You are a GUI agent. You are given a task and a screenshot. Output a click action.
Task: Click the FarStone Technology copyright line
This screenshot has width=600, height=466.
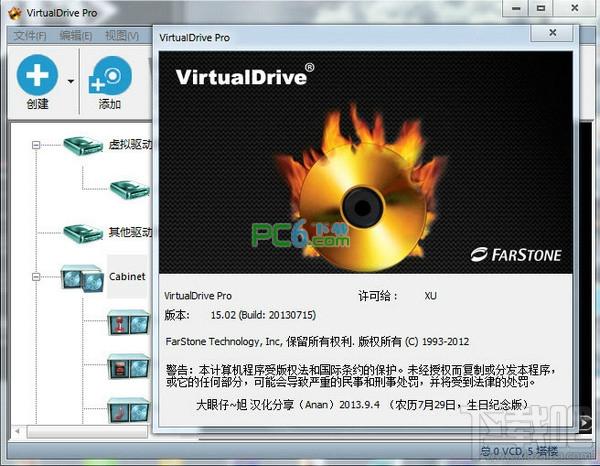pyautogui.click(x=317, y=341)
